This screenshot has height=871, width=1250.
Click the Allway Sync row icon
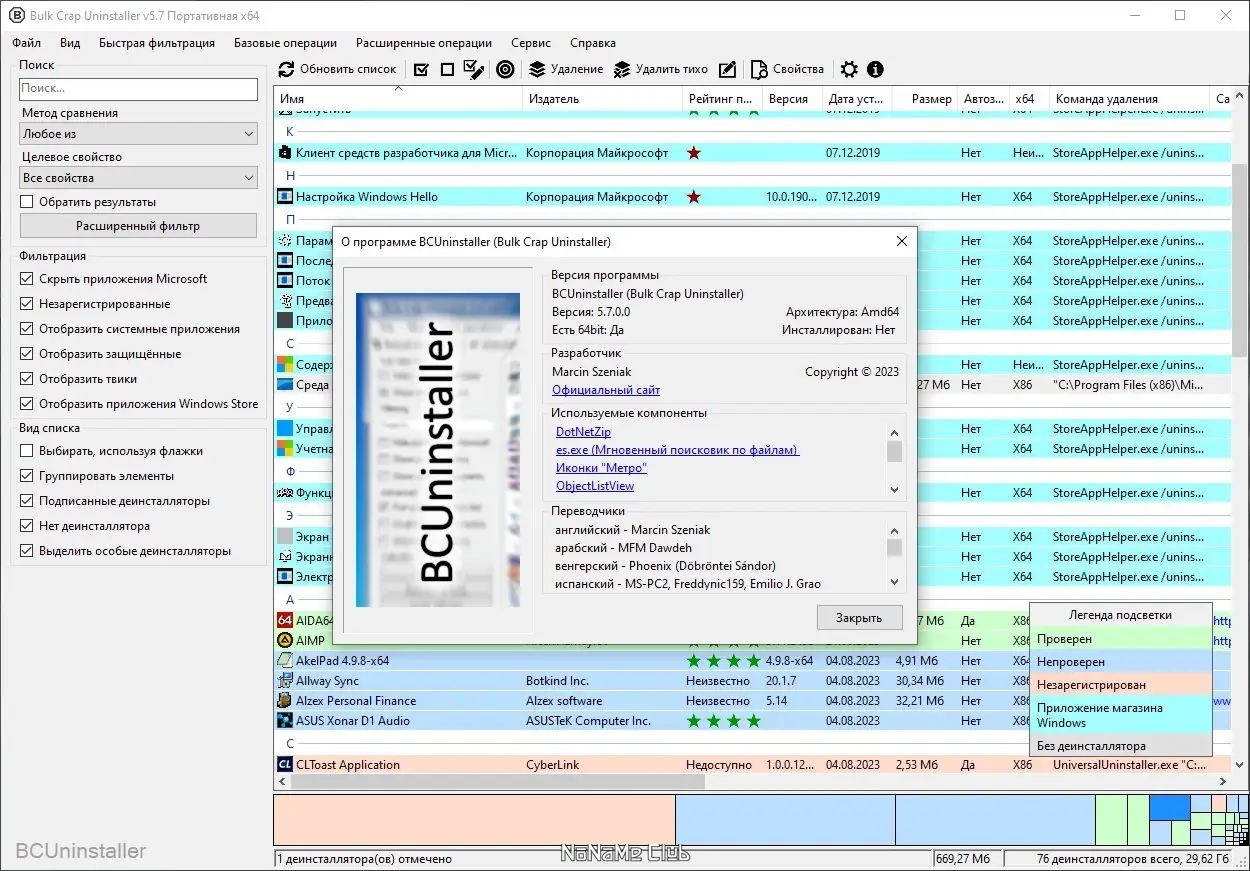285,681
